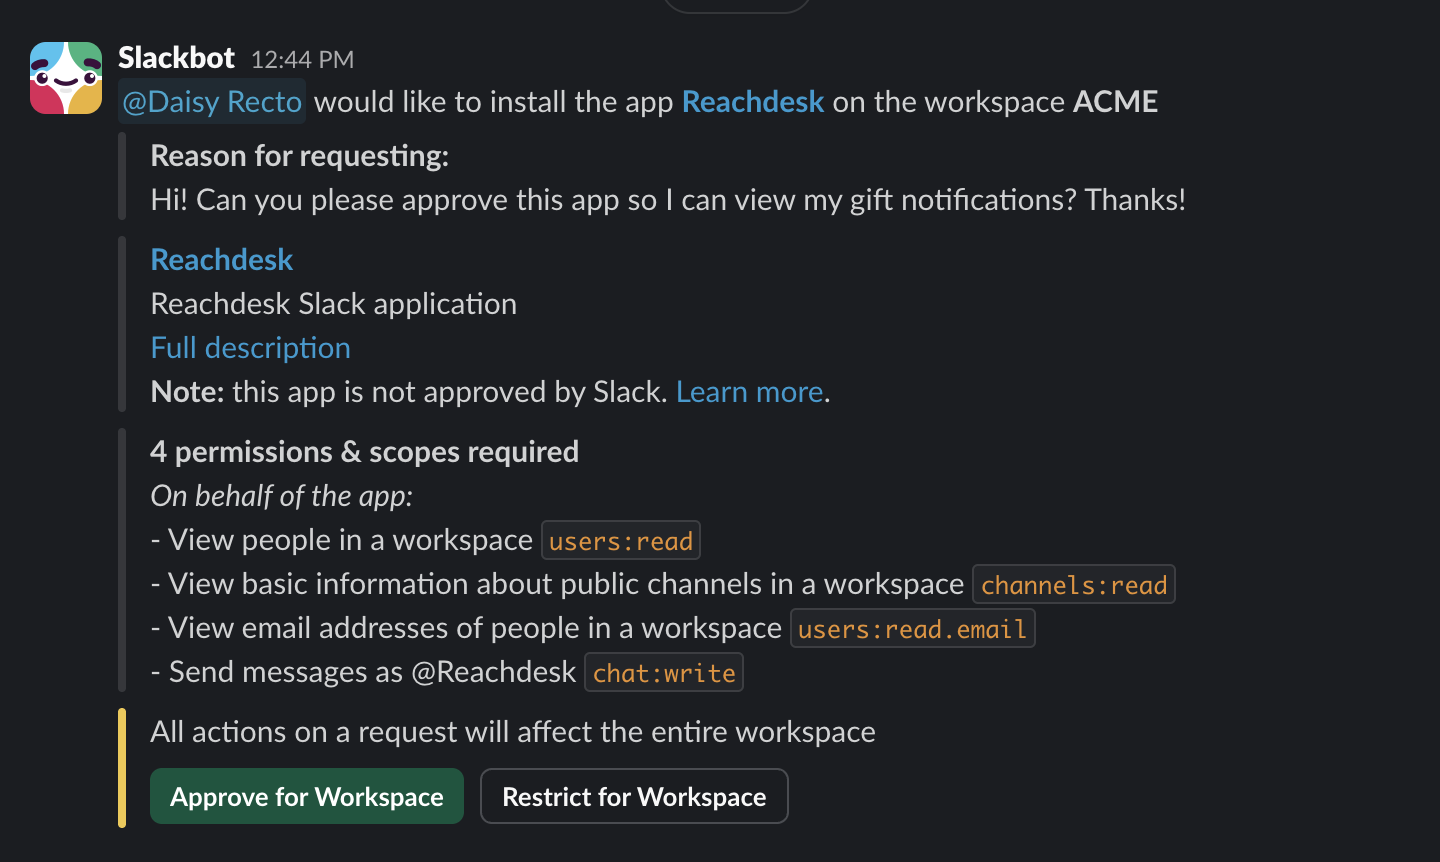Click the 'Reachdesk Slack application' description
The height and width of the screenshot is (862, 1440).
pyautogui.click(x=334, y=304)
